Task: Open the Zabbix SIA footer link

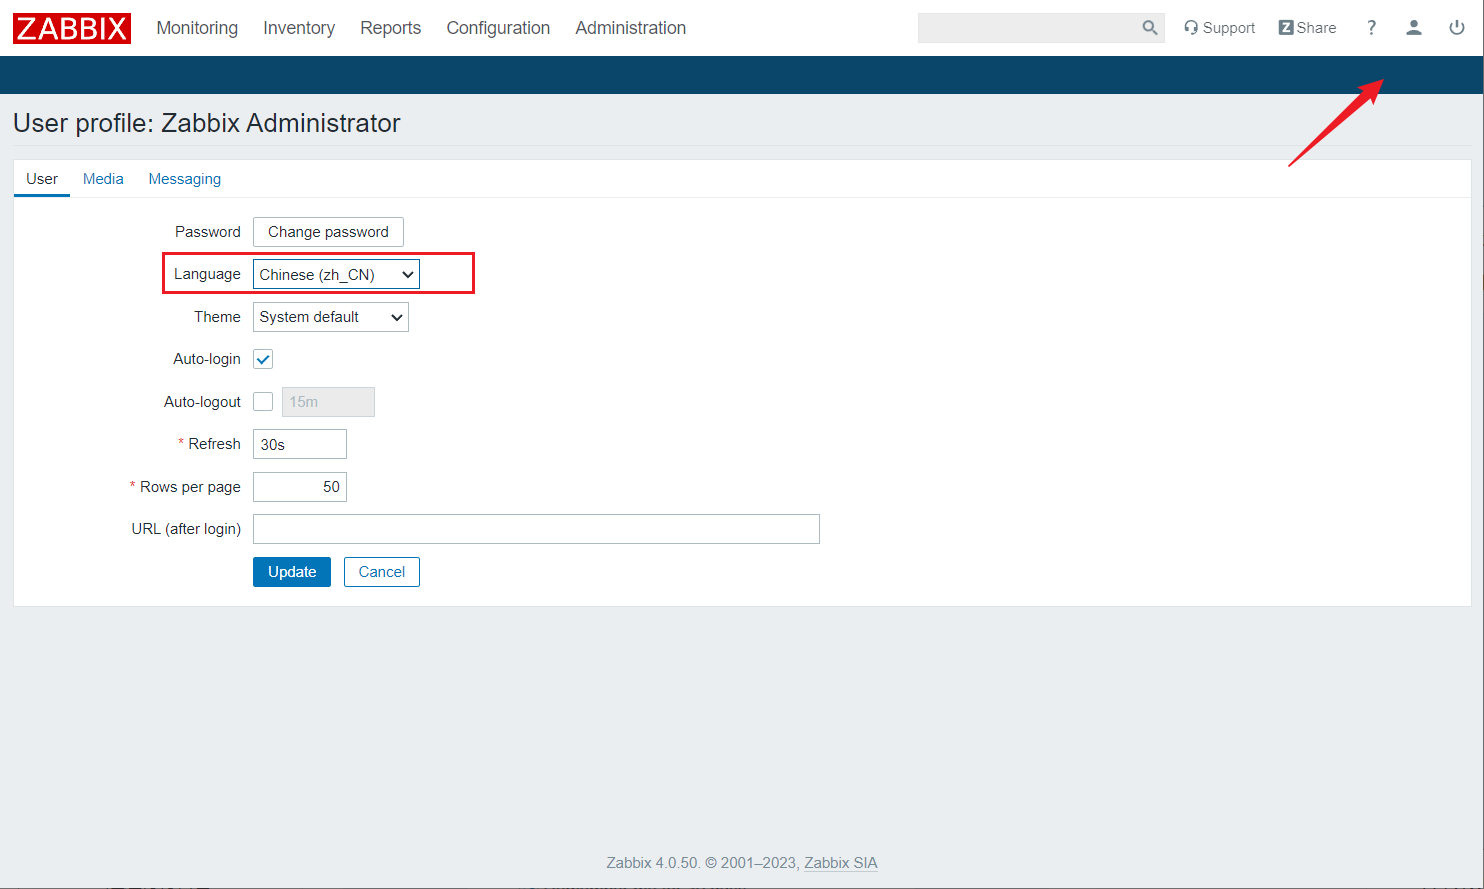Action: (841, 863)
